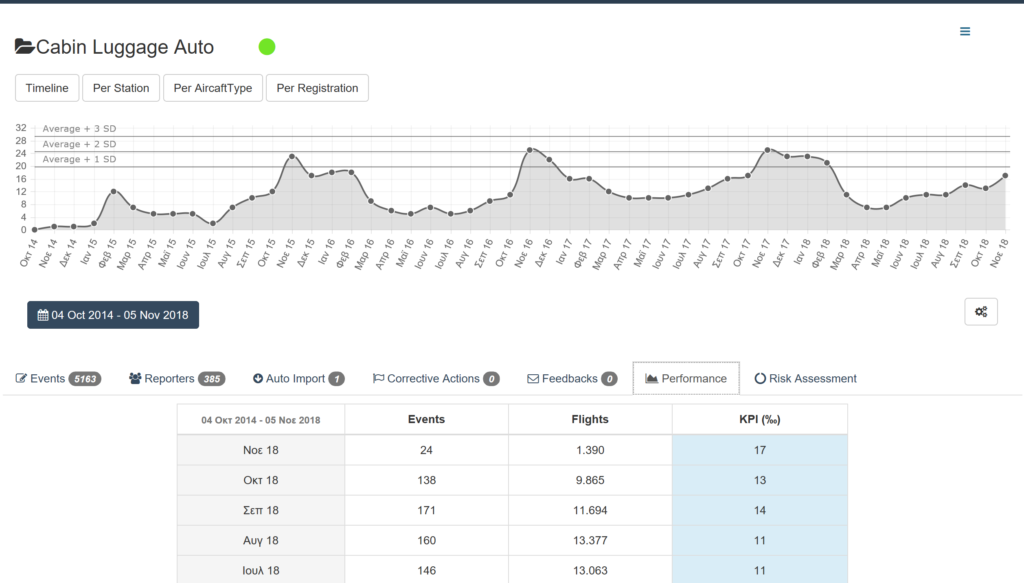The image size is (1024, 583).
Task: Click the green status indicator circle
Action: coord(267,47)
